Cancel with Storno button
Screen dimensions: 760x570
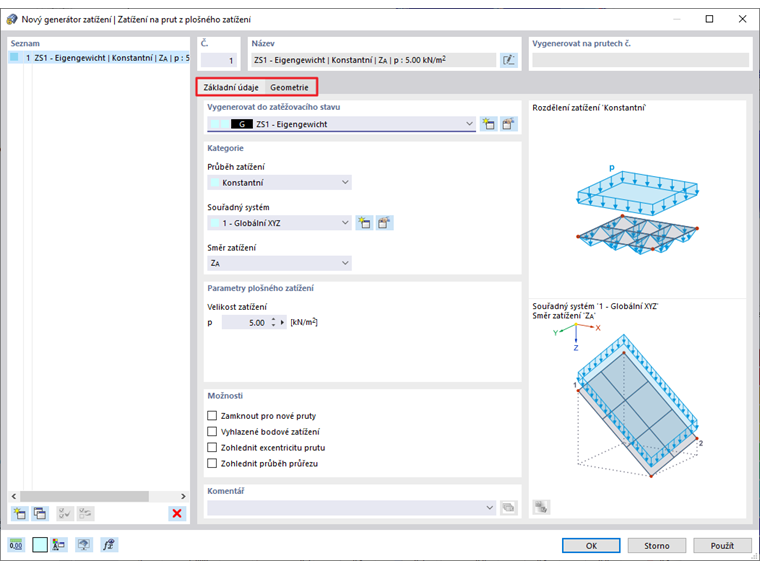coord(657,546)
